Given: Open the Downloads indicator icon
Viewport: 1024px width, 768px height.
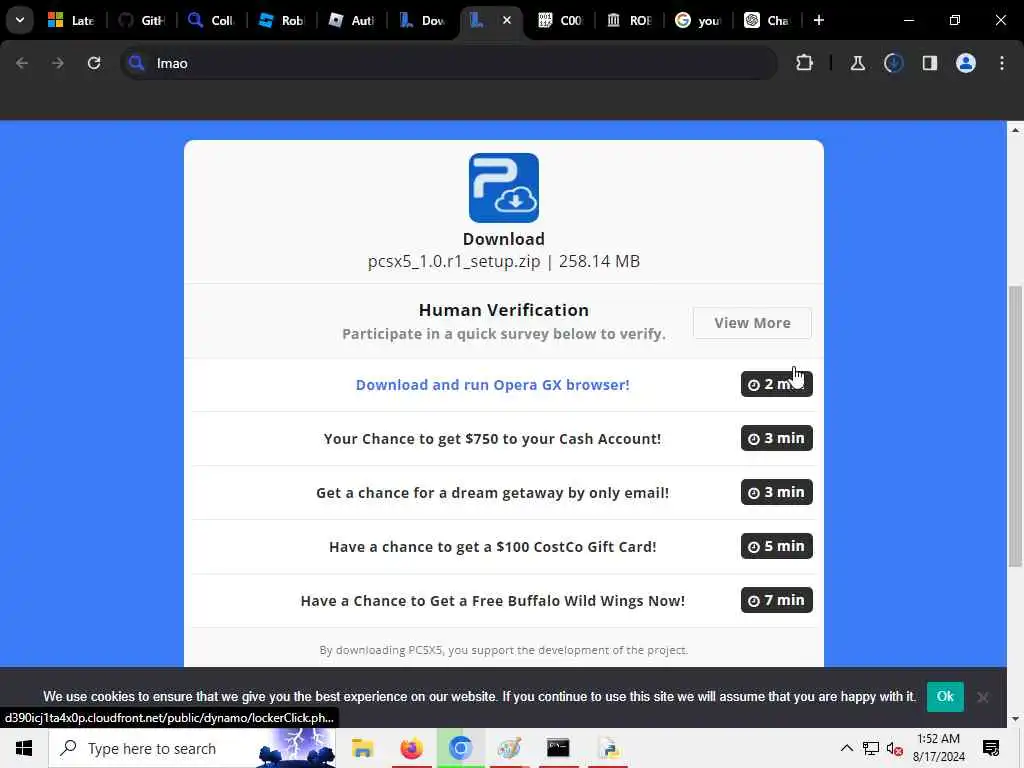Looking at the screenshot, I should pos(893,63).
